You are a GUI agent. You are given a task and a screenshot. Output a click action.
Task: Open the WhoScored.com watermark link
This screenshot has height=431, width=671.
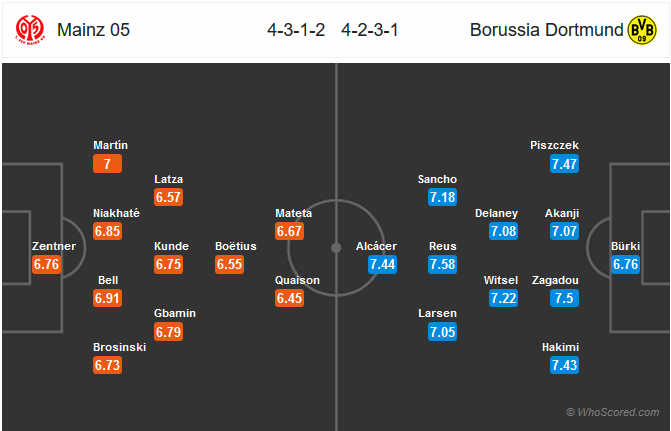point(612,412)
